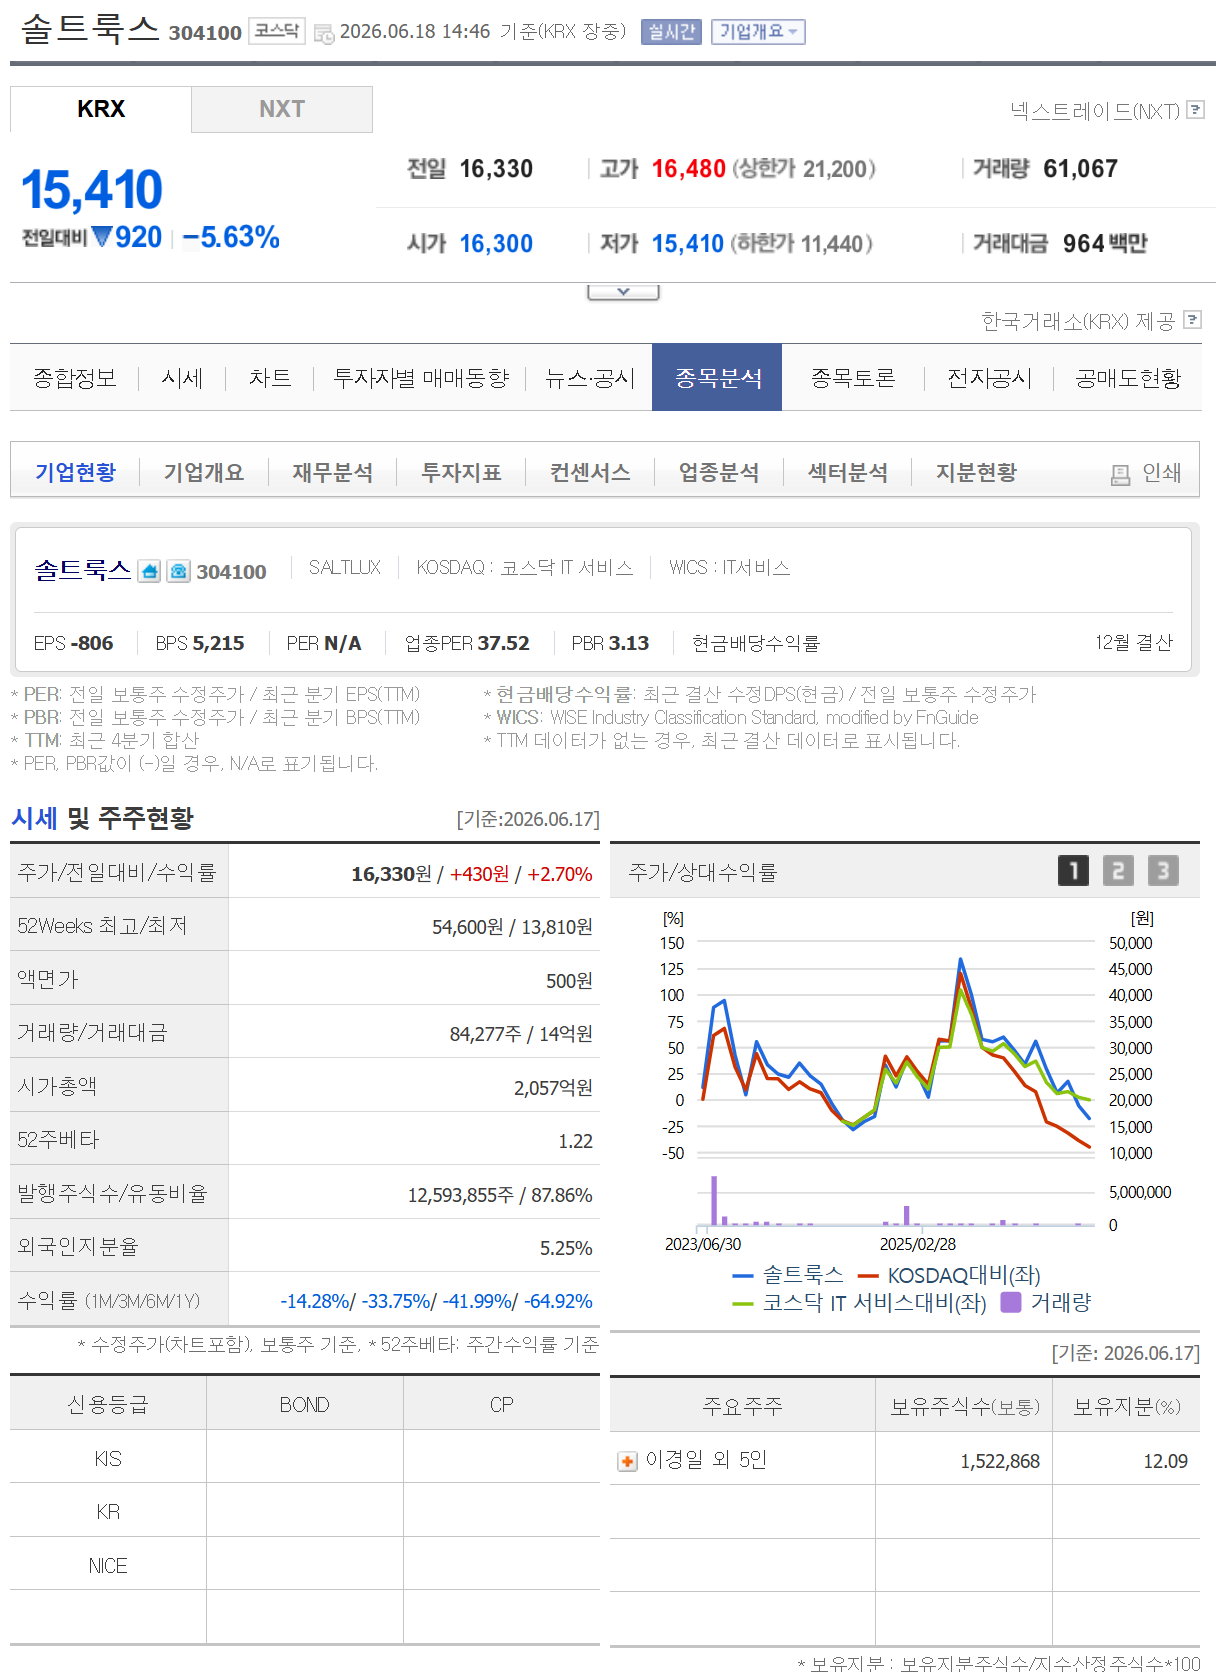This screenshot has width=1216, height=1672.
Task: Select the 재무분석 sub-tab
Action: (333, 472)
